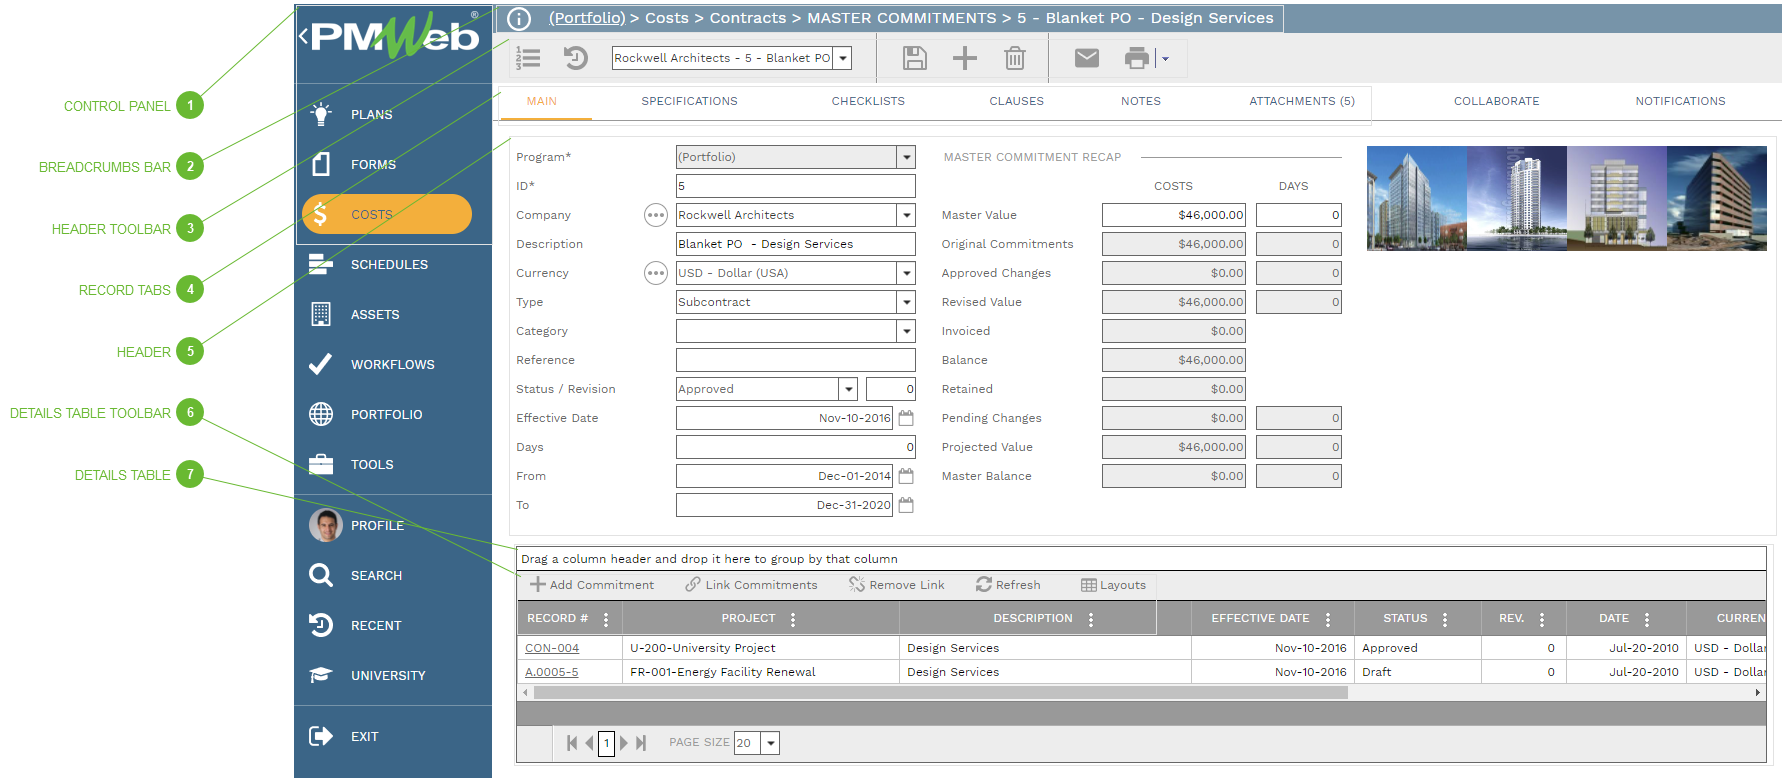Click the printer icon in header toolbar
The width and height of the screenshot is (1785, 781).
click(1137, 58)
